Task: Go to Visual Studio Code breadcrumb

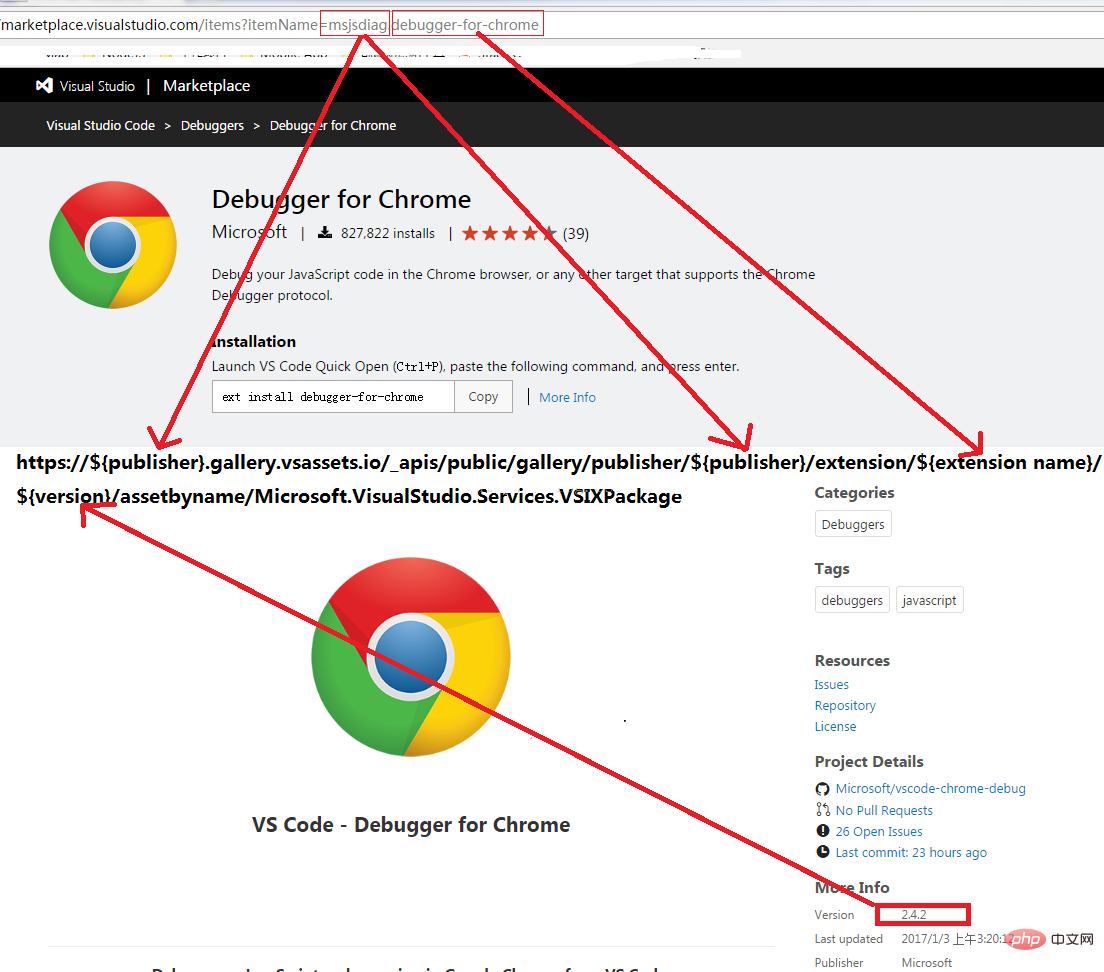Action: coord(100,126)
